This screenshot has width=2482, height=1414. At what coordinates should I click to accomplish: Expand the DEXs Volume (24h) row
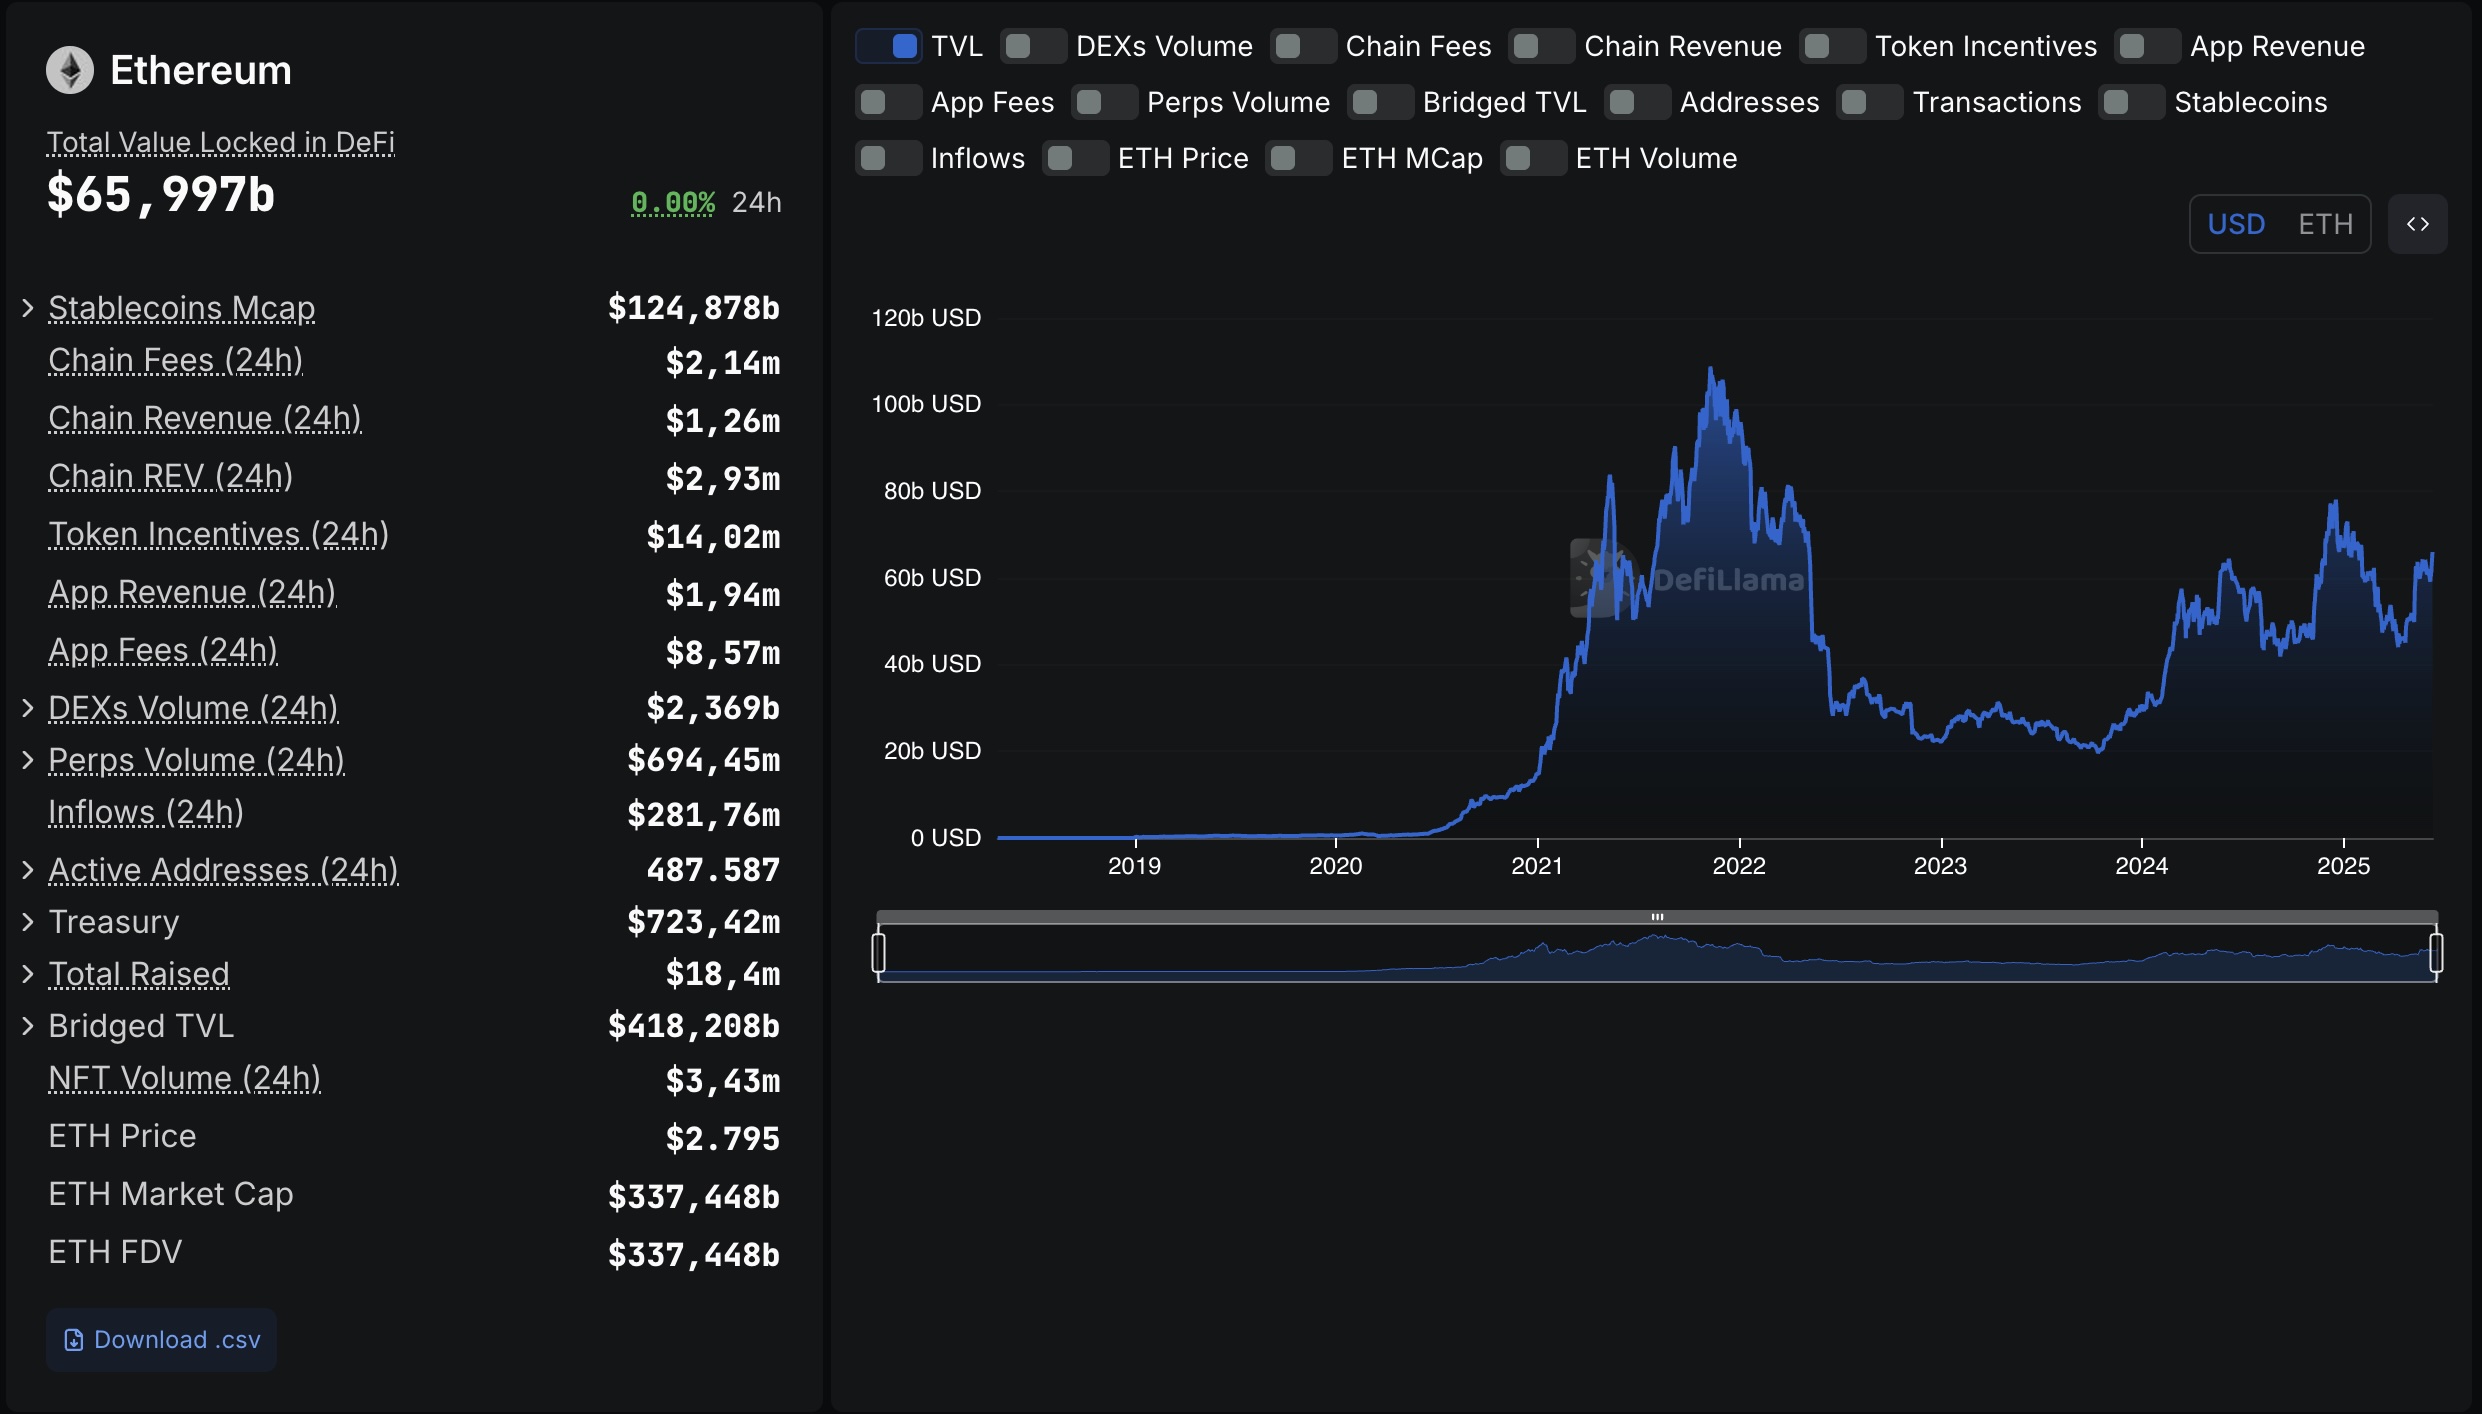click(x=28, y=708)
